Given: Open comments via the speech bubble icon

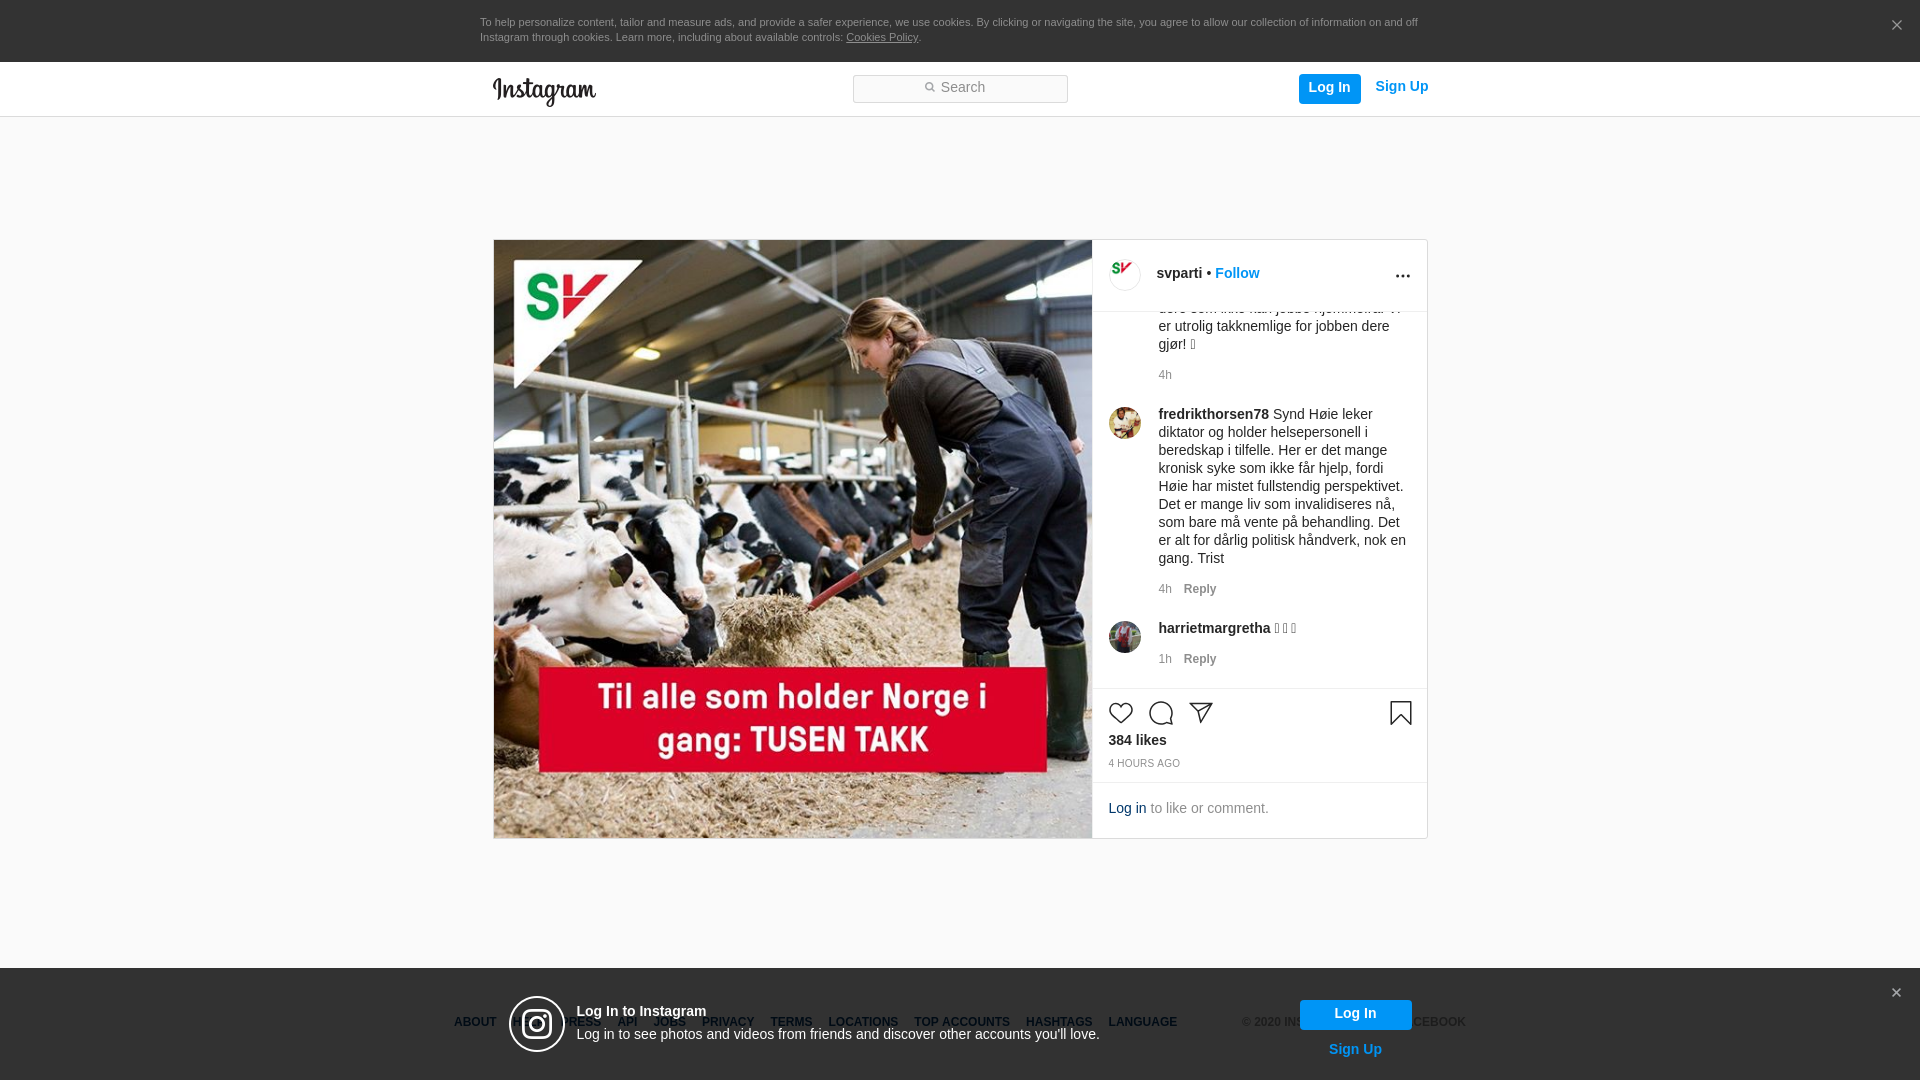Looking at the screenshot, I should [x=1160, y=713].
